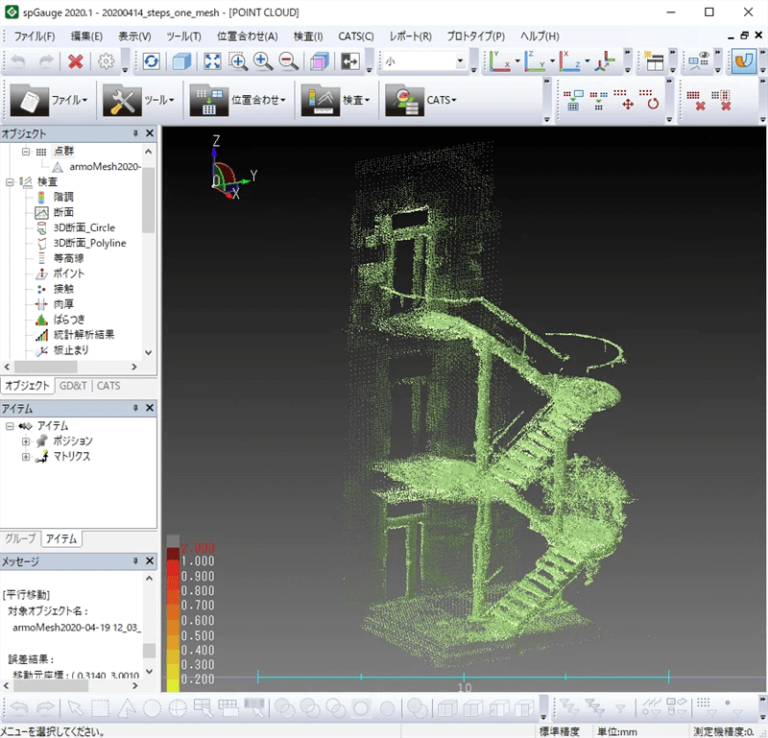This screenshot has width=768, height=738.
Task: Click the zoom in magnifier icon
Action: pos(263,62)
